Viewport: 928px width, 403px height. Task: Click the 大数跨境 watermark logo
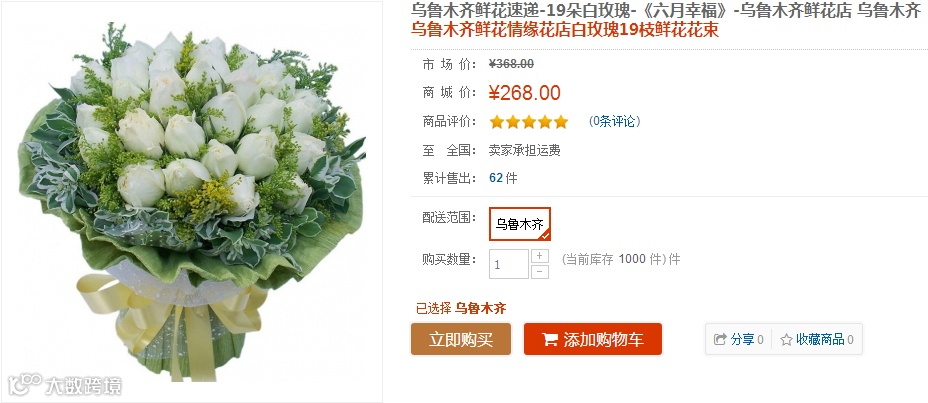65,386
